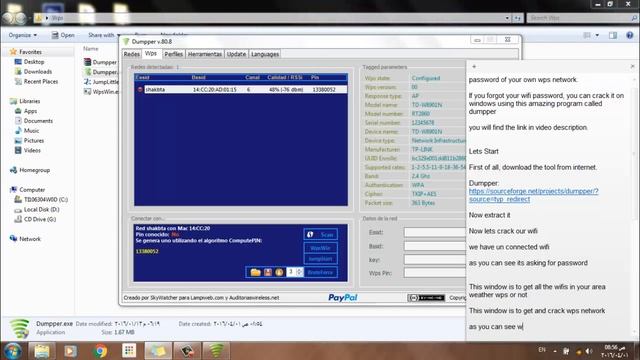Click the WpsWin button
The image size is (640, 360).
tap(321, 248)
